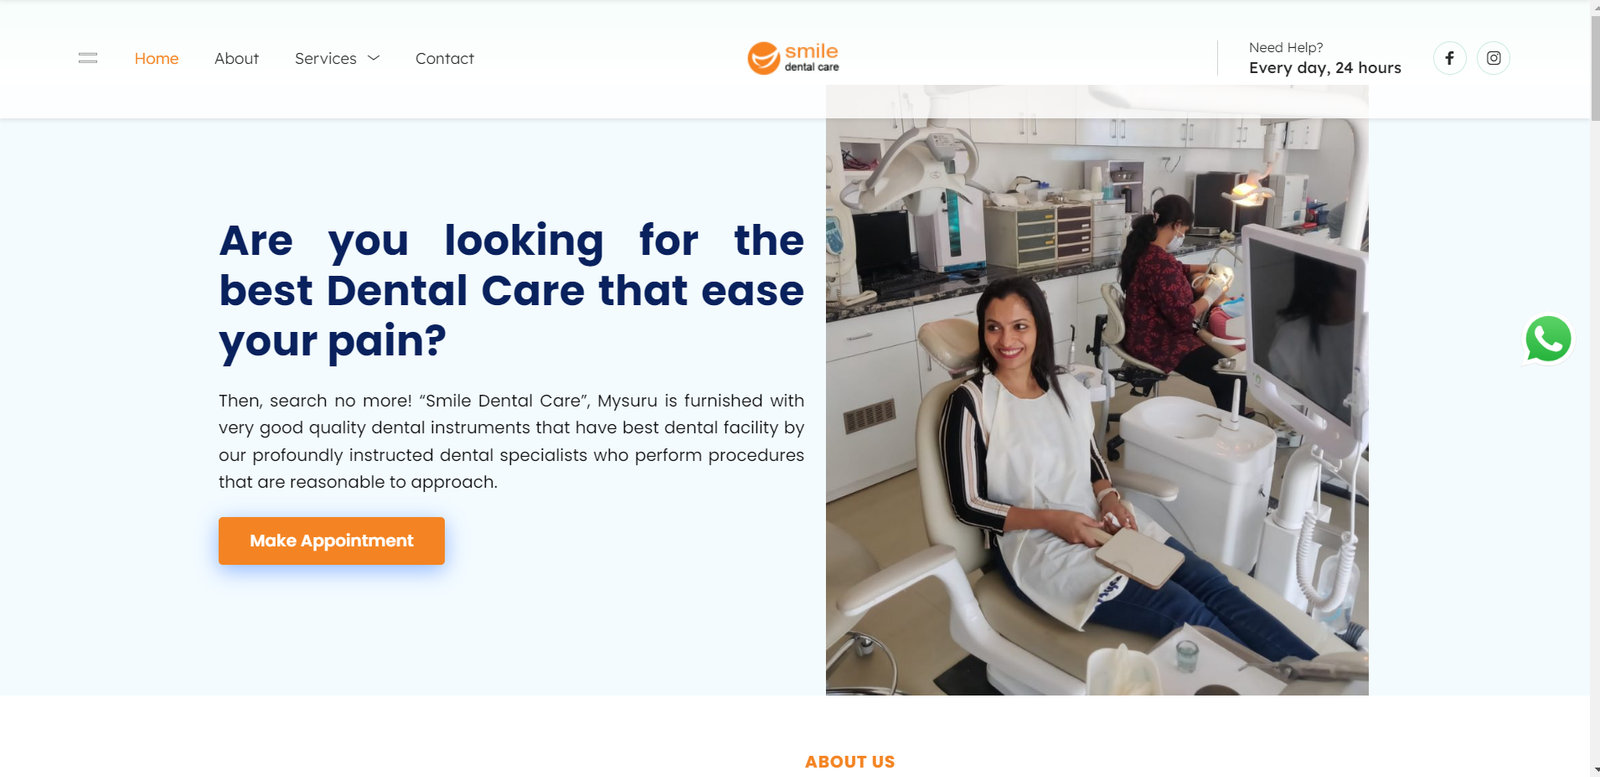
Task: Open the Contact page link
Action: [445, 59]
